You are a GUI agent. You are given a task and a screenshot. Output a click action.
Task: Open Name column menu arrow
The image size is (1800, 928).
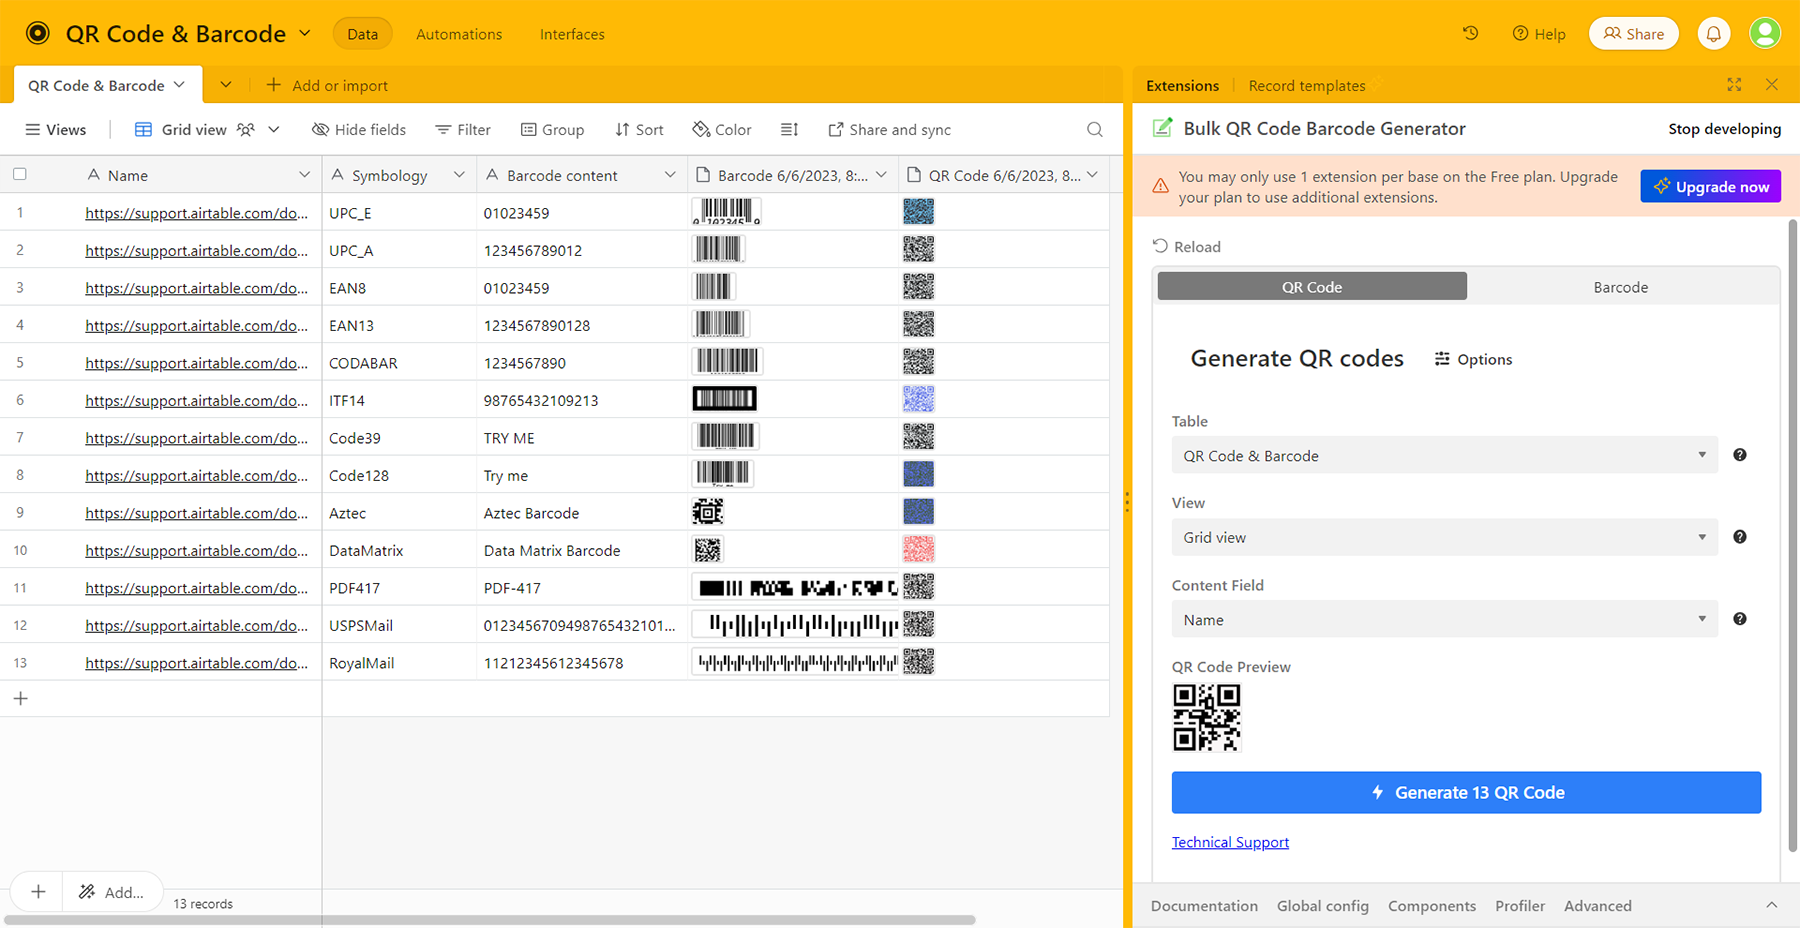(304, 174)
